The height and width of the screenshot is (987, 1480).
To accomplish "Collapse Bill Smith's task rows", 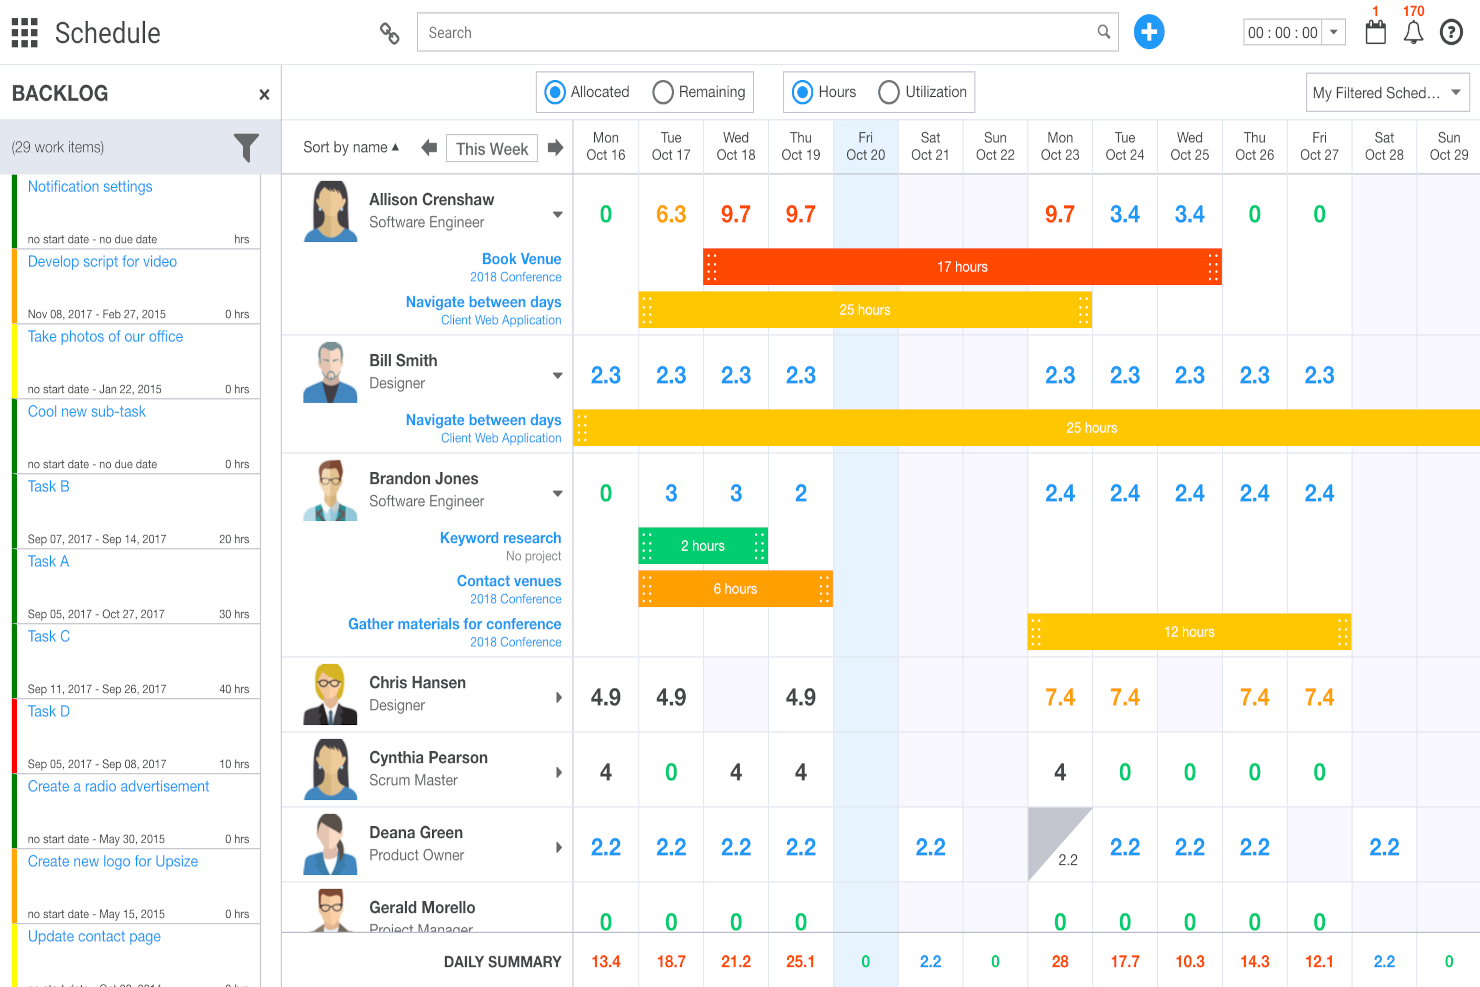I will [x=557, y=375].
